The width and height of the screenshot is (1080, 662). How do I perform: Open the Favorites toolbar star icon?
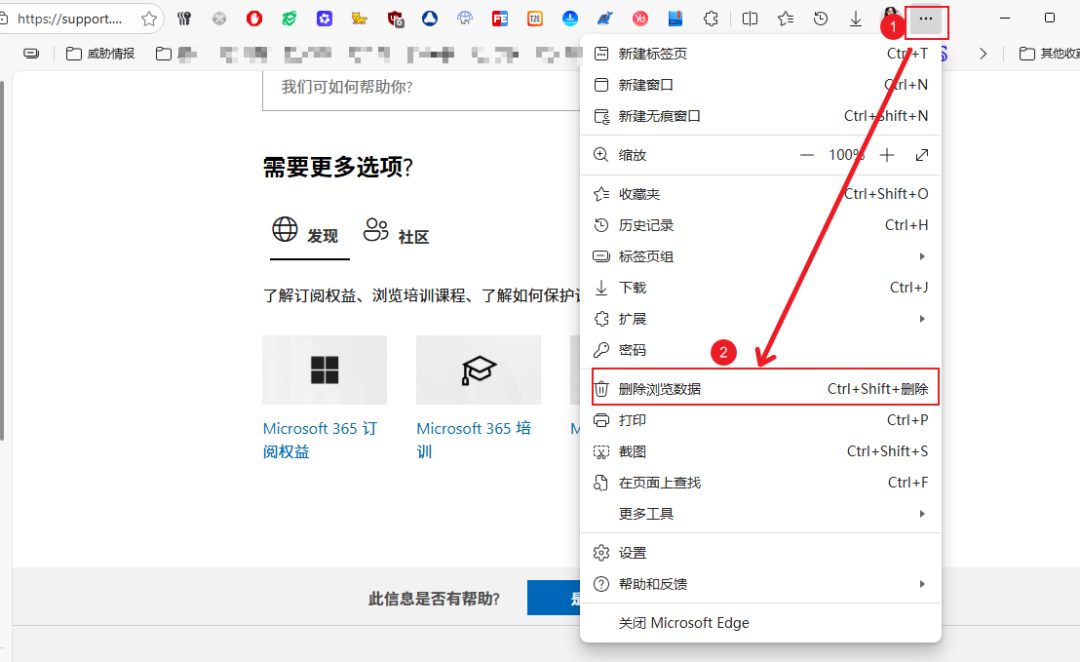(785, 19)
